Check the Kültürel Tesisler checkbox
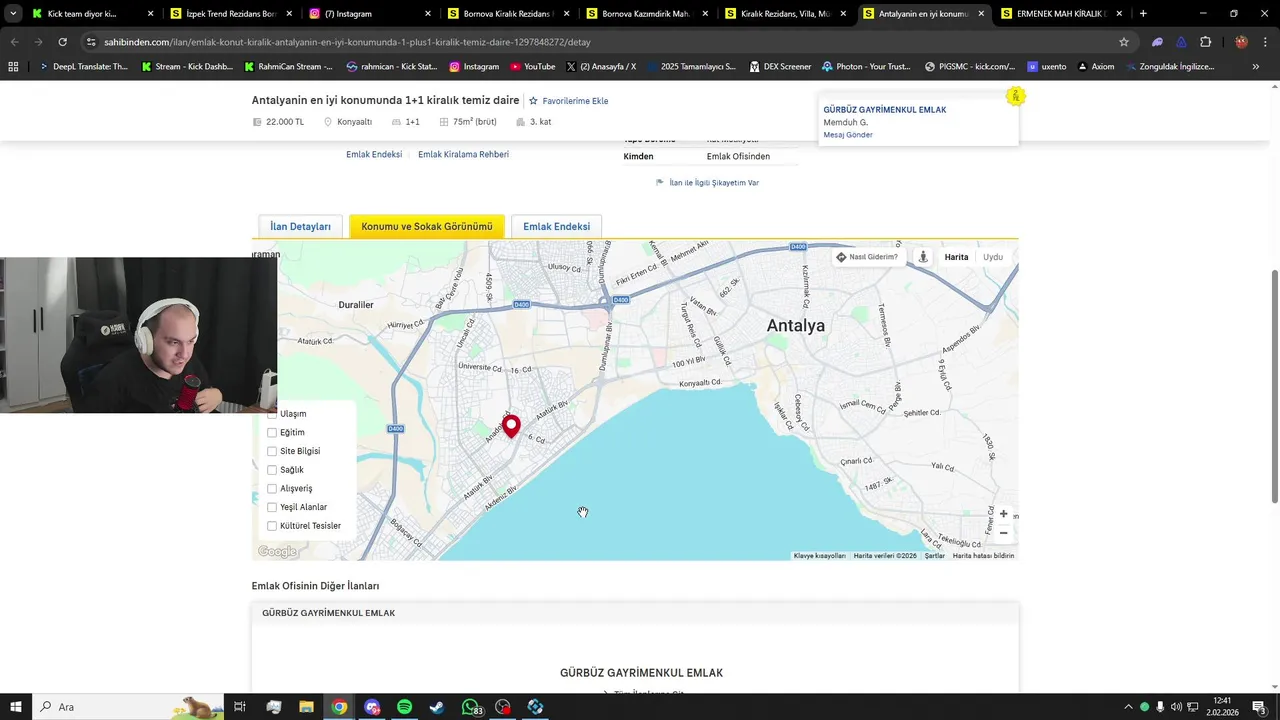 tap(271, 526)
